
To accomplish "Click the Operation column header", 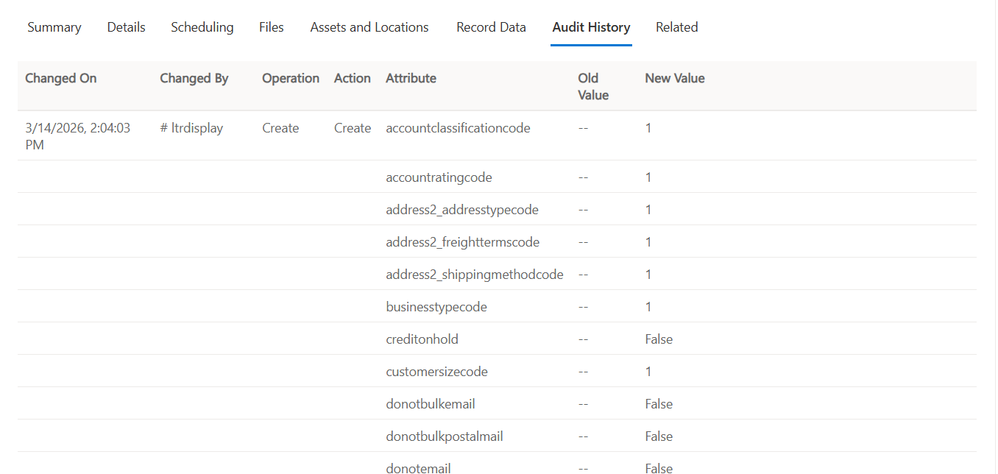I will pos(291,78).
